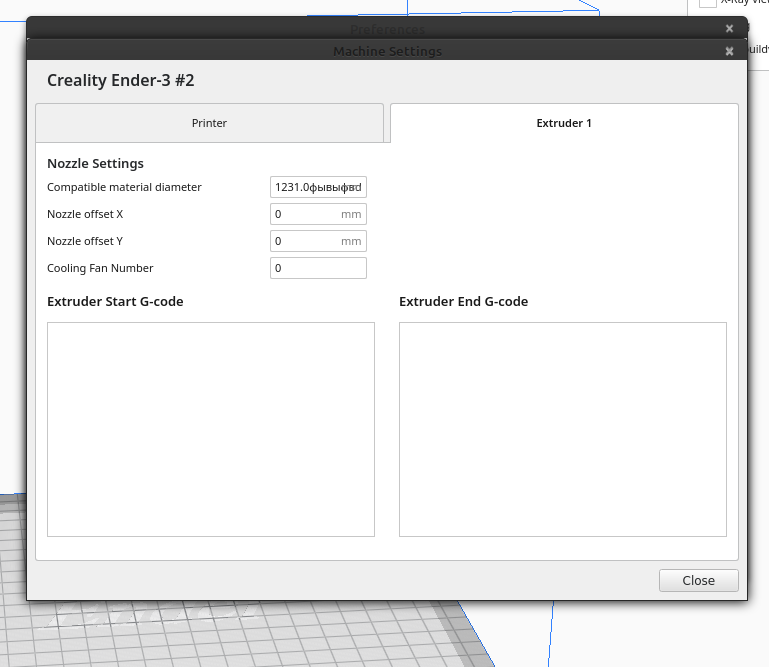Click the Creality Ender-3 #2 heading
This screenshot has height=667, width=769.
pos(120,80)
